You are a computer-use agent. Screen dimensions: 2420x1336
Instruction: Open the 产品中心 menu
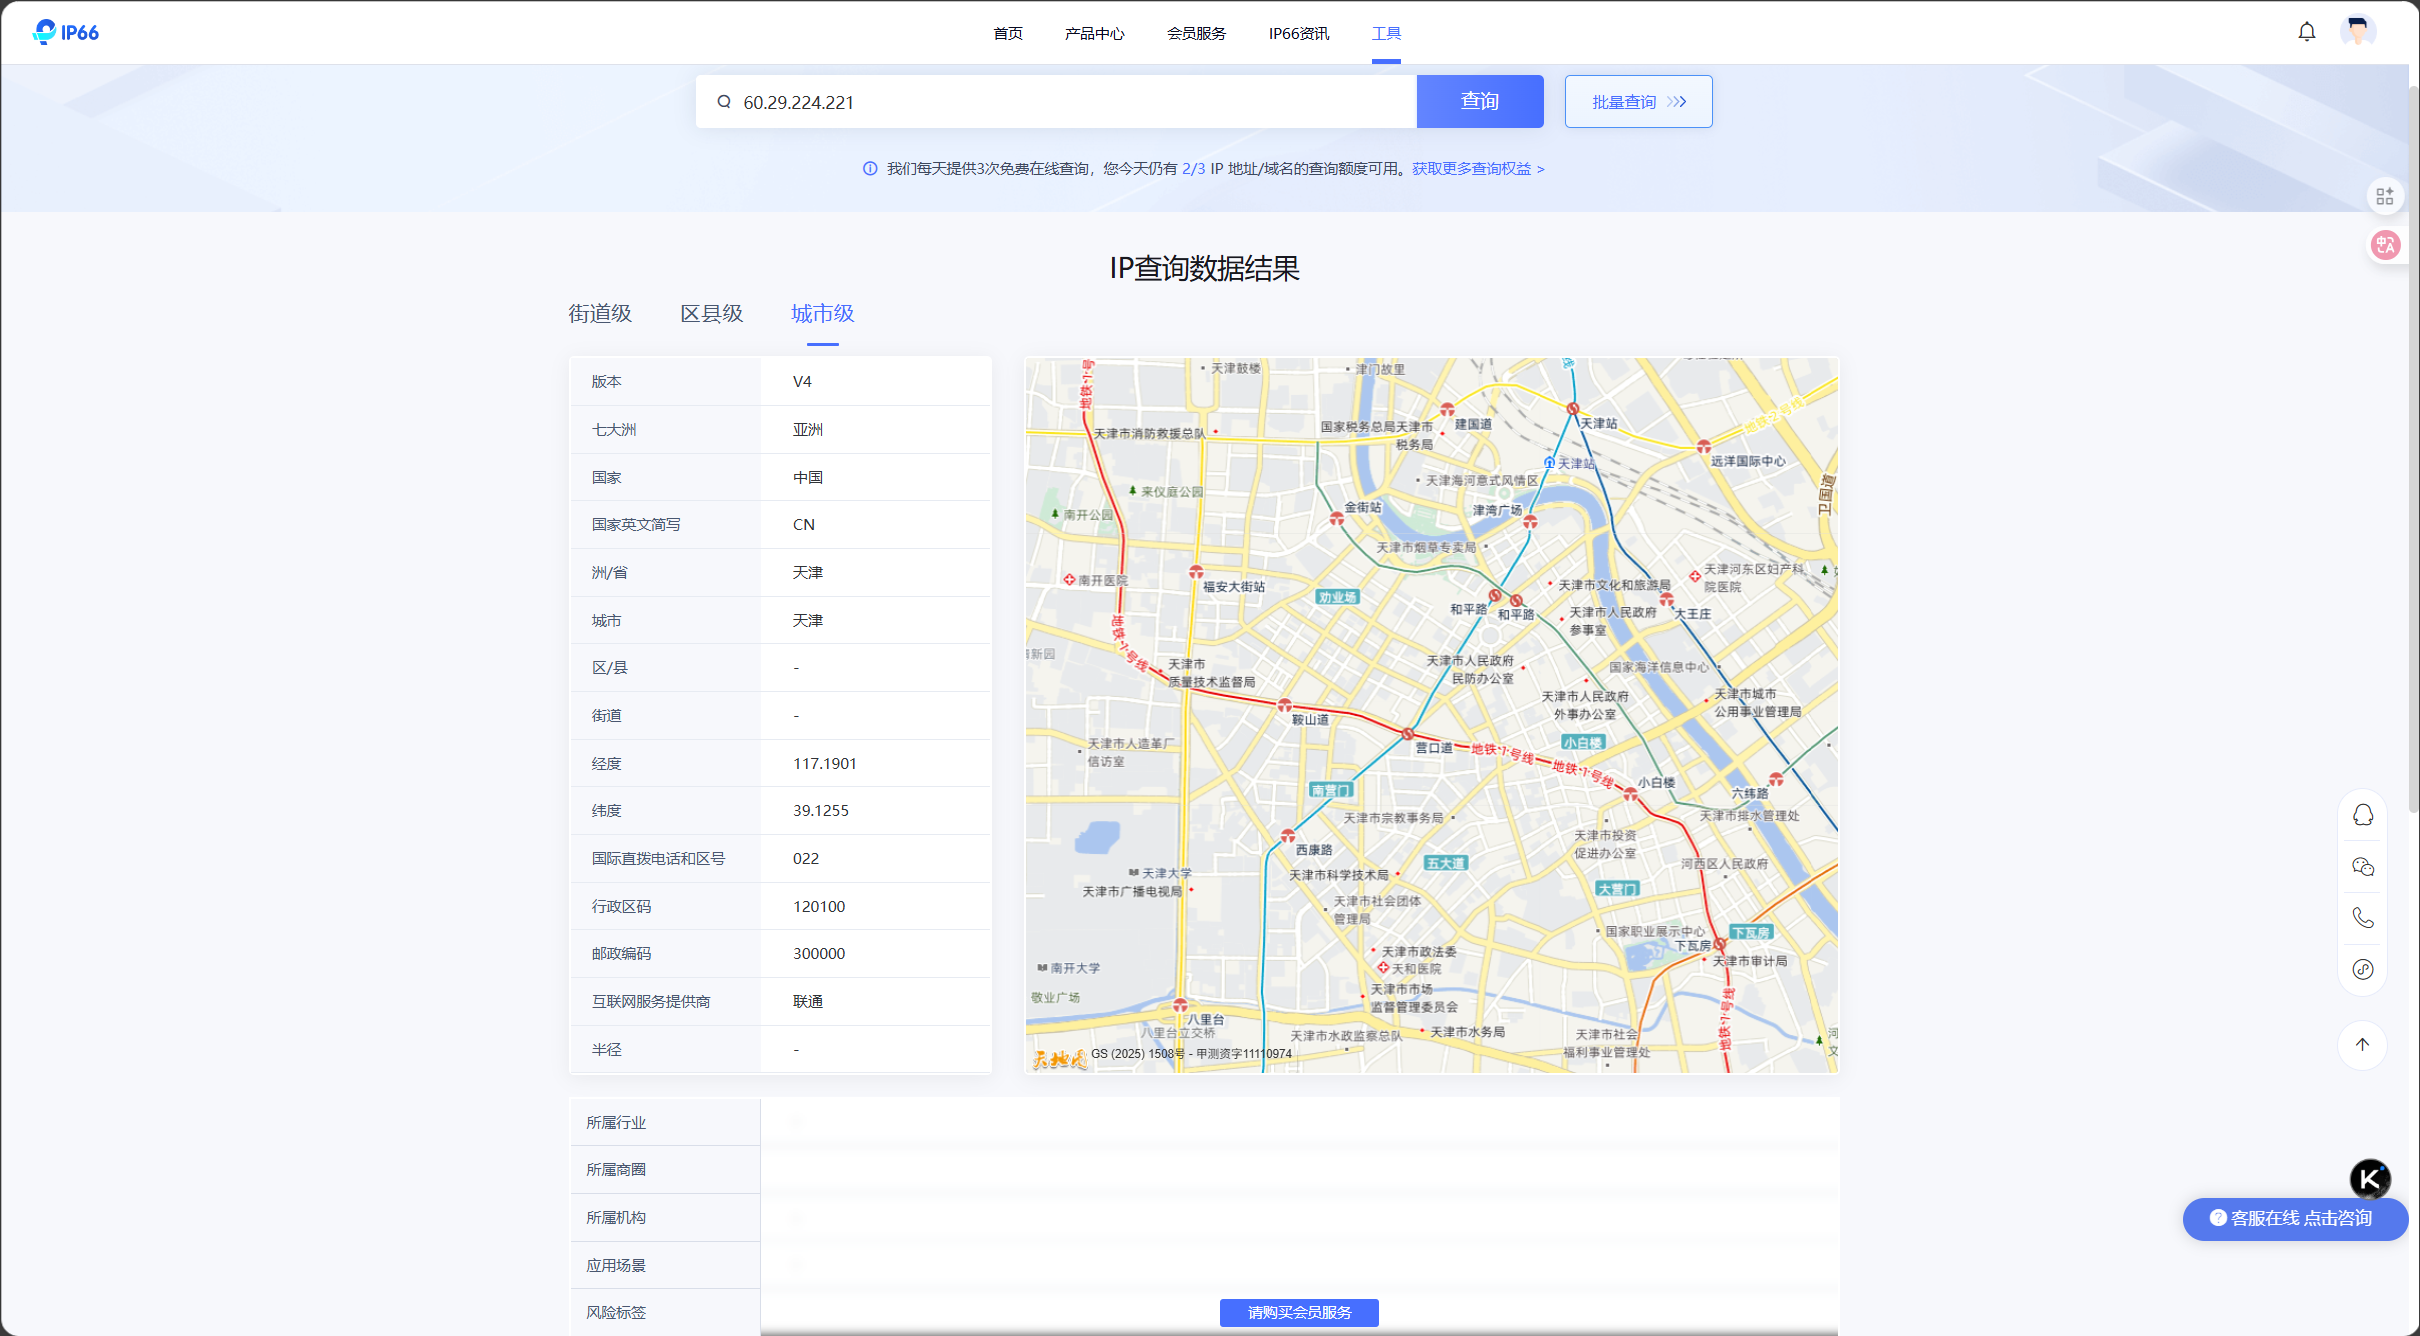click(1094, 34)
